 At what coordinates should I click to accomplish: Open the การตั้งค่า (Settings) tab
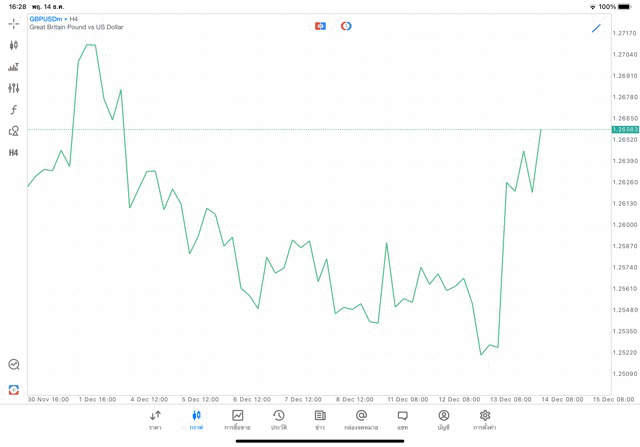pyautogui.click(x=485, y=419)
